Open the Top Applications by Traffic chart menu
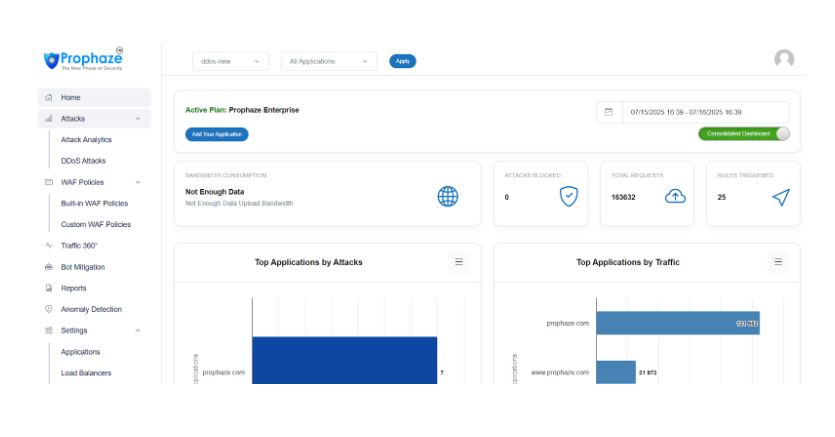Image resolution: width=835 pixels, height=437 pixels. pos(778,262)
